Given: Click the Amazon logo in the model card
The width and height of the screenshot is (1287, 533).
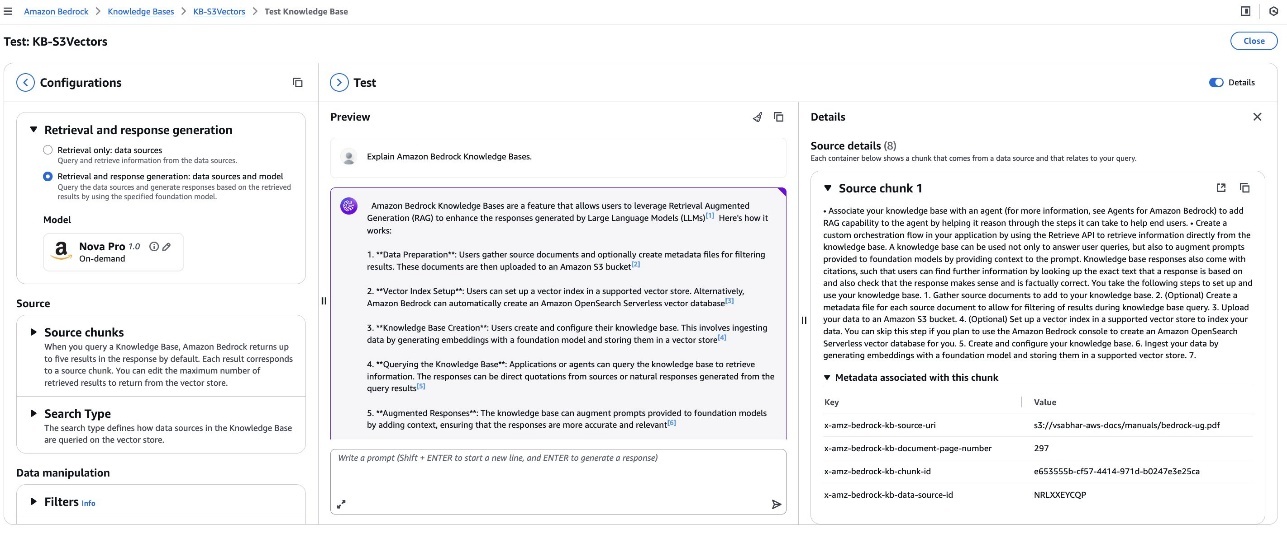Looking at the screenshot, I should click(x=60, y=252).
